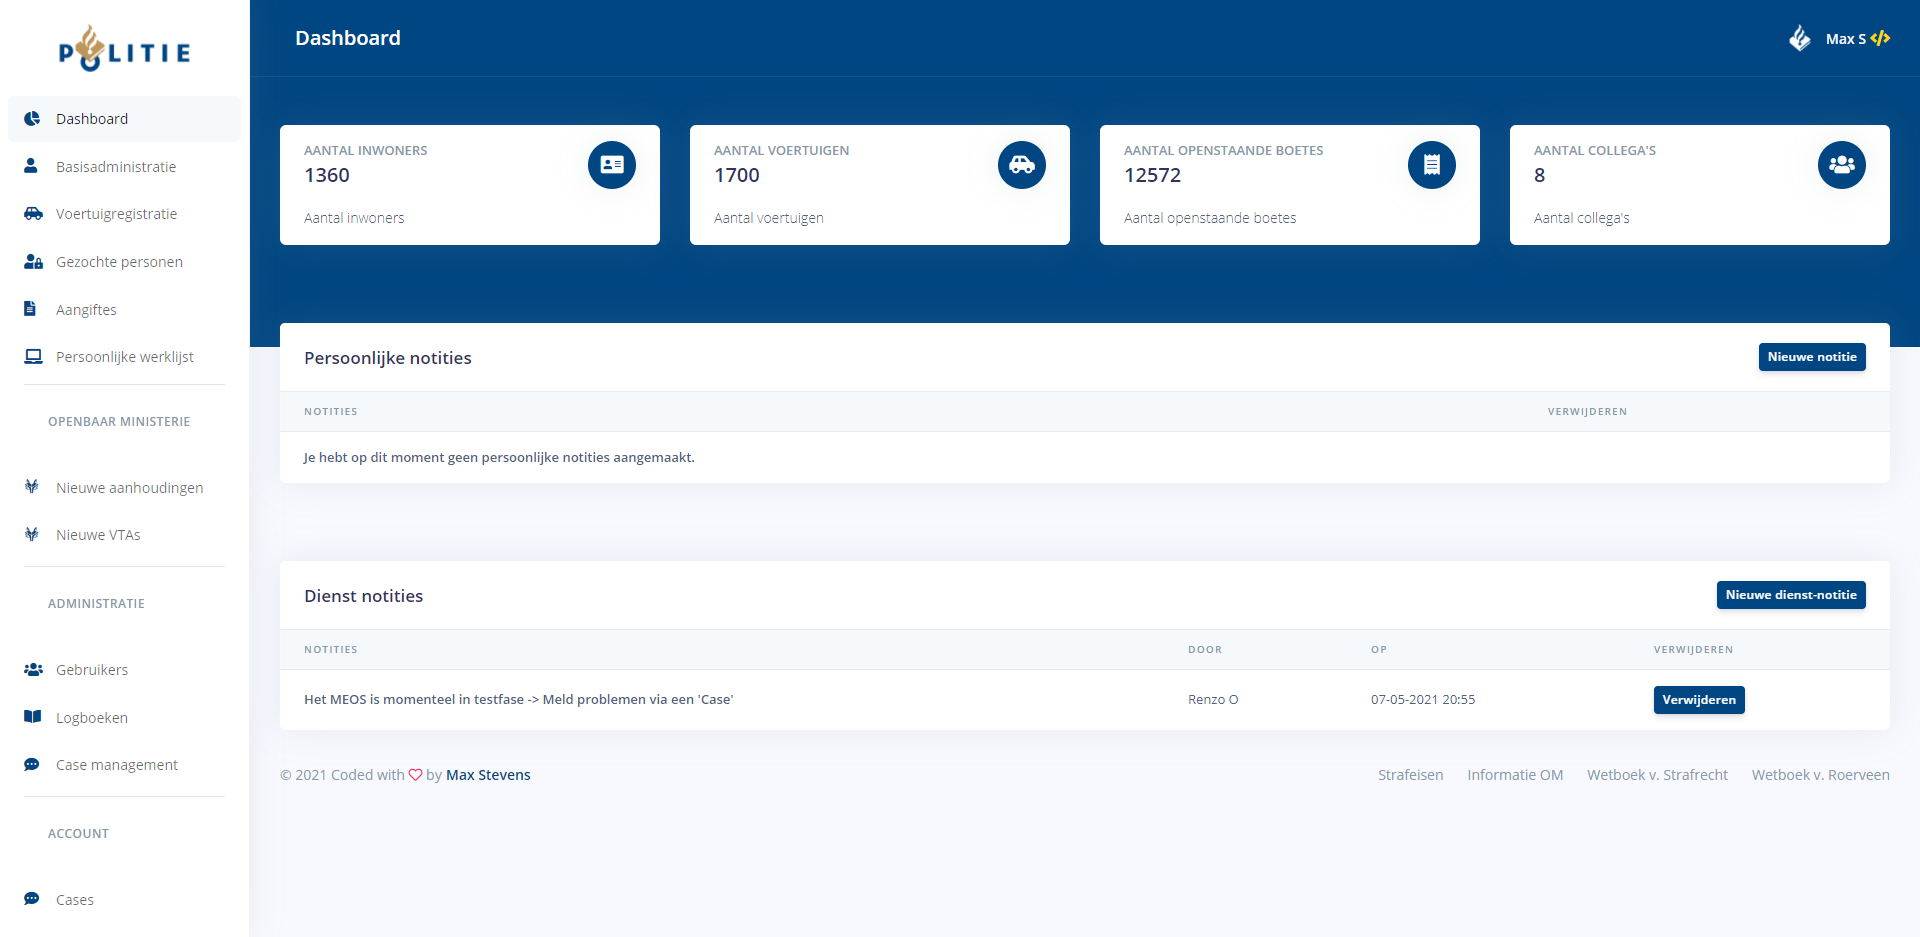Image resolution: width=1920 pixels, height=937 pixels.
Task: Click the voertuigen car icon
Action: click(1021, 165)
